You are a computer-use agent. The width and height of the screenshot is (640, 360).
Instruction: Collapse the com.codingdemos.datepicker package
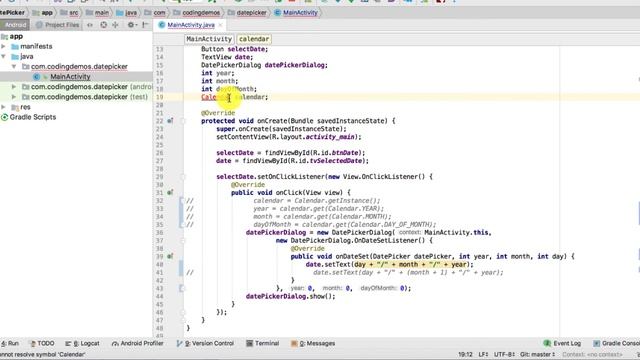[x=14, y=67]
